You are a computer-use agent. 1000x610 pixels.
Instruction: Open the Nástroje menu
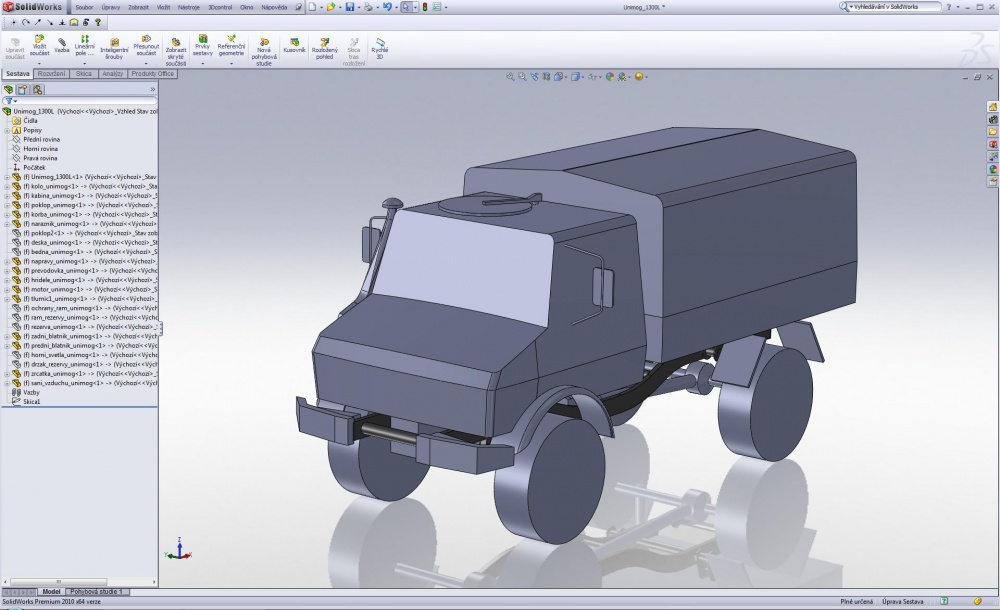[189, 7]
